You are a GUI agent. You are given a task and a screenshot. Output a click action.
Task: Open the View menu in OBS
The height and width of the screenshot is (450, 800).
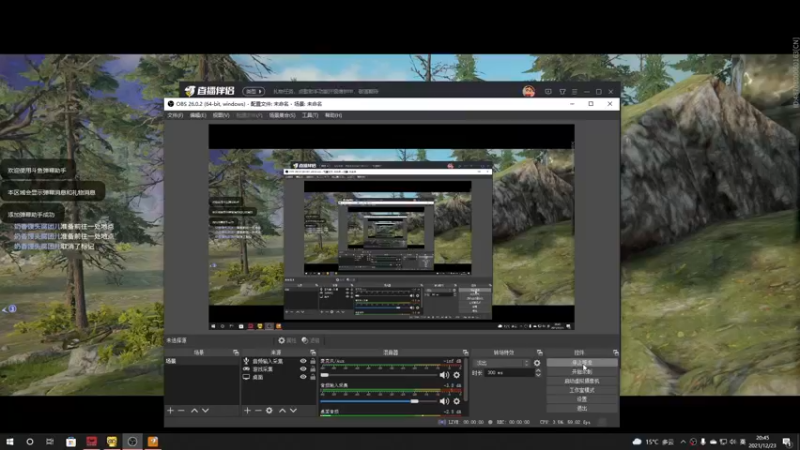[x=221, y=115]
